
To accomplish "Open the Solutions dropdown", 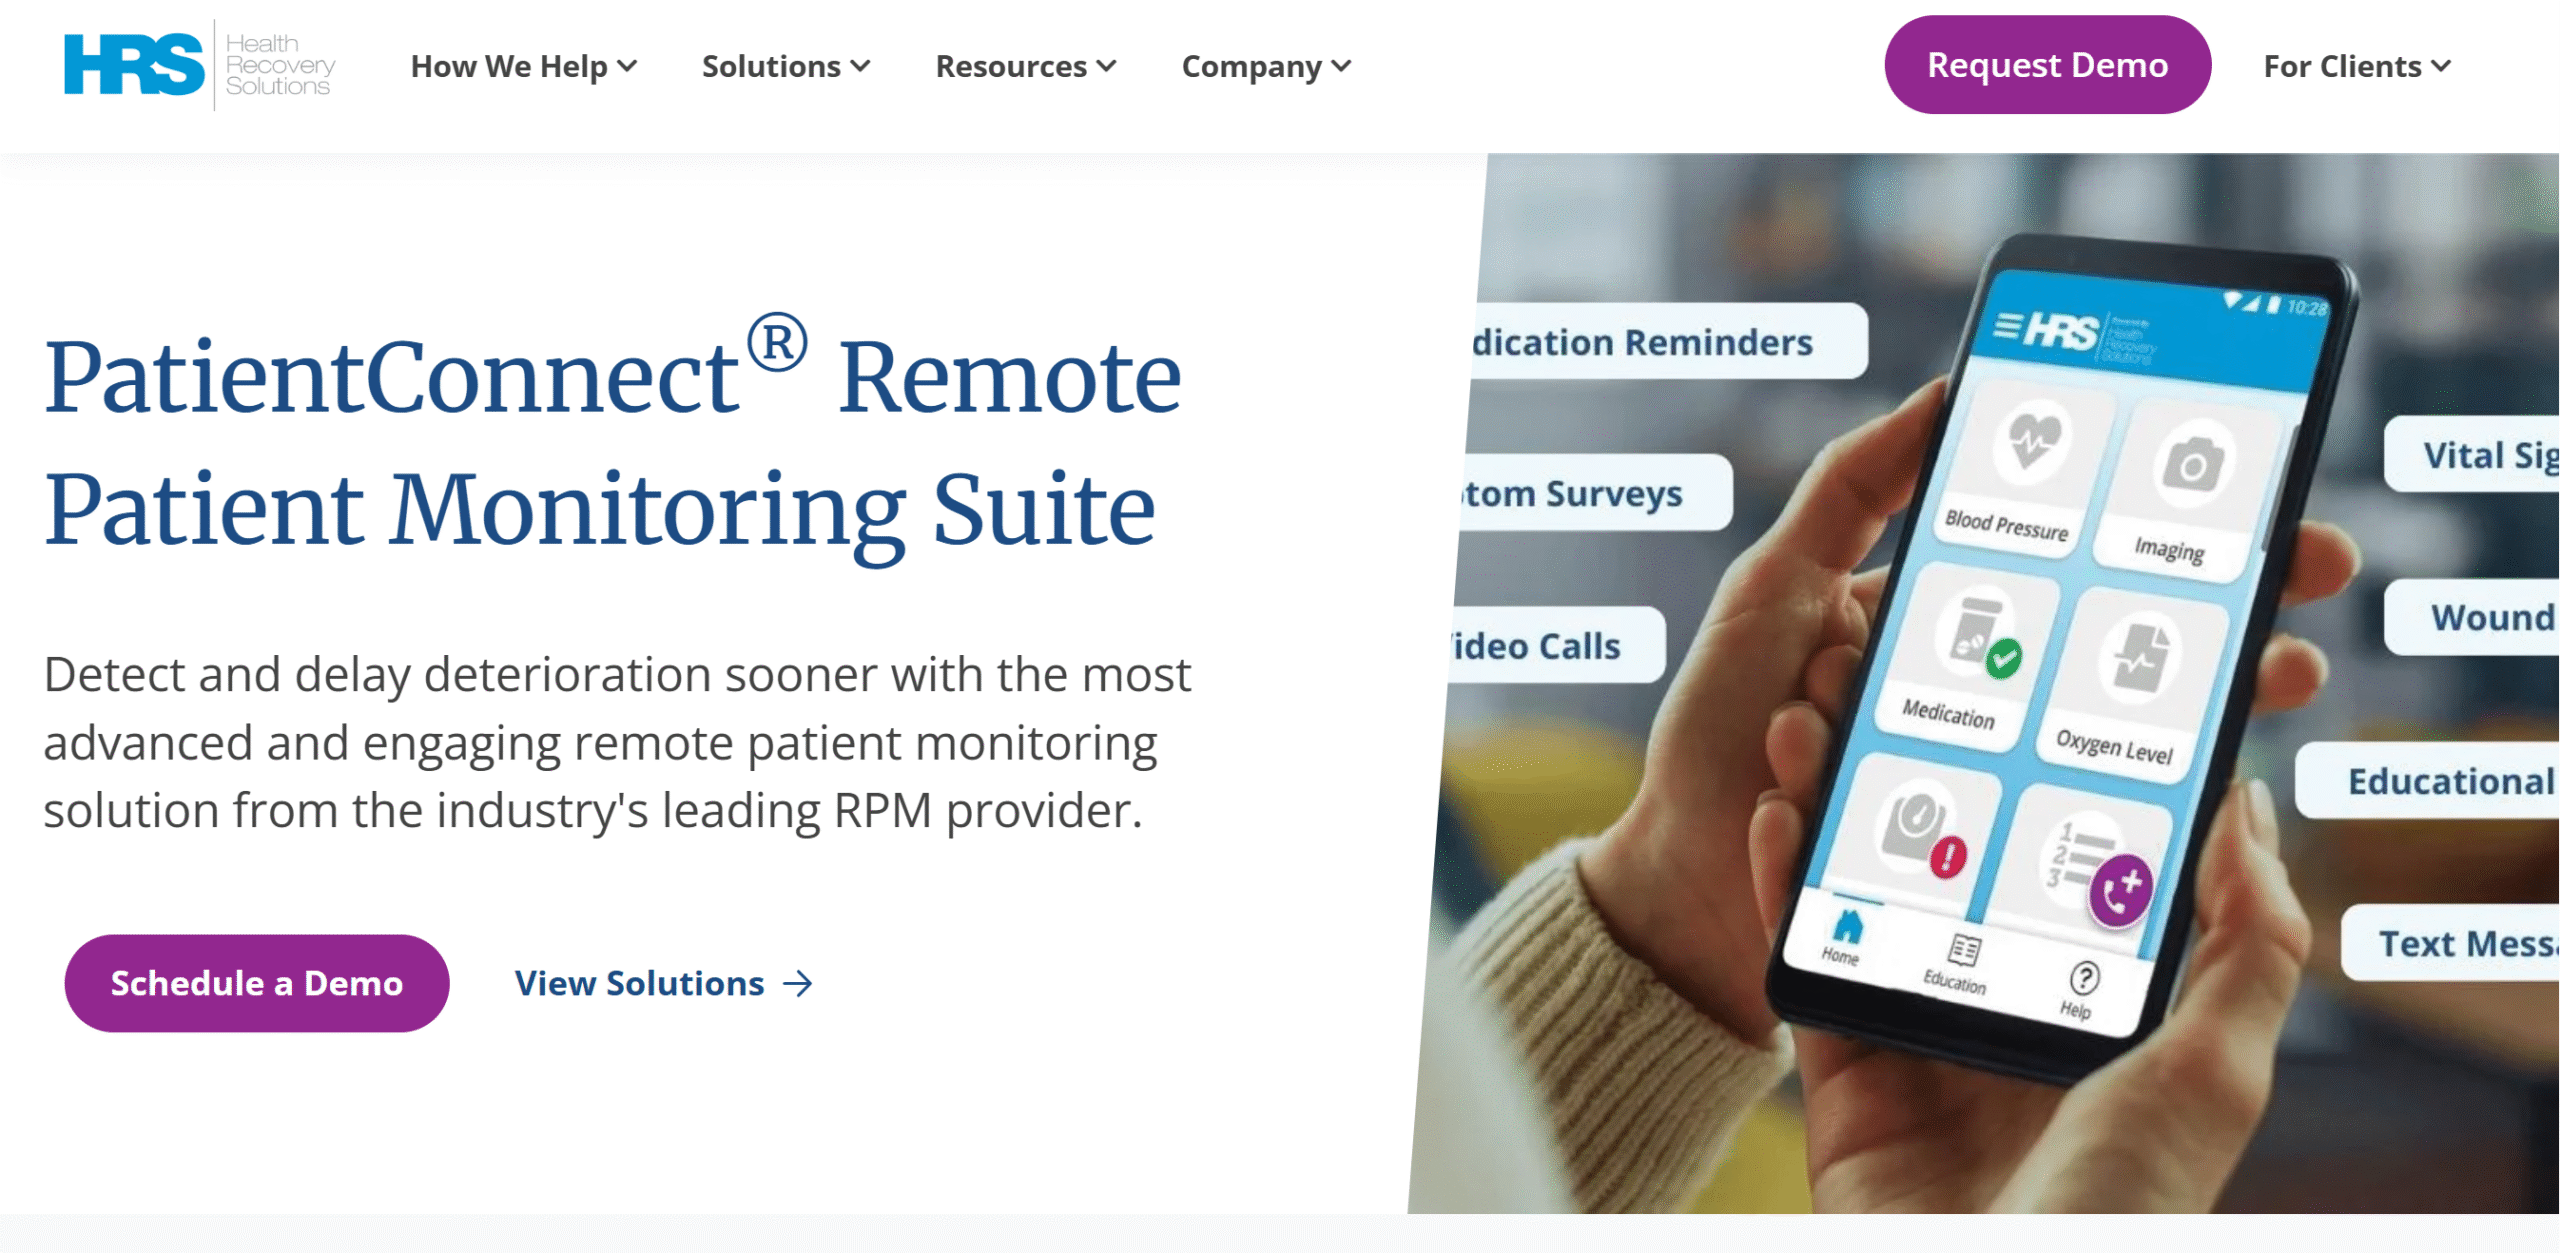I will 785,66.
